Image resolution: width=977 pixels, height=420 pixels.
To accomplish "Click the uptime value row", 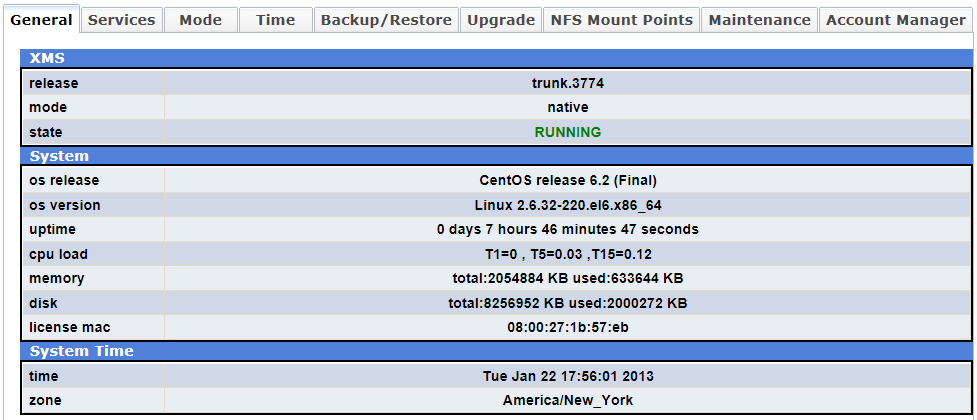I will (x=568, y=229).
